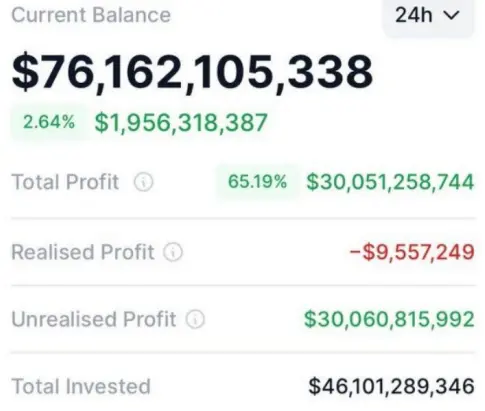Screen dimensions: 485x411
Task: Click the Total Invested row
Action: [x=243, y=387]
